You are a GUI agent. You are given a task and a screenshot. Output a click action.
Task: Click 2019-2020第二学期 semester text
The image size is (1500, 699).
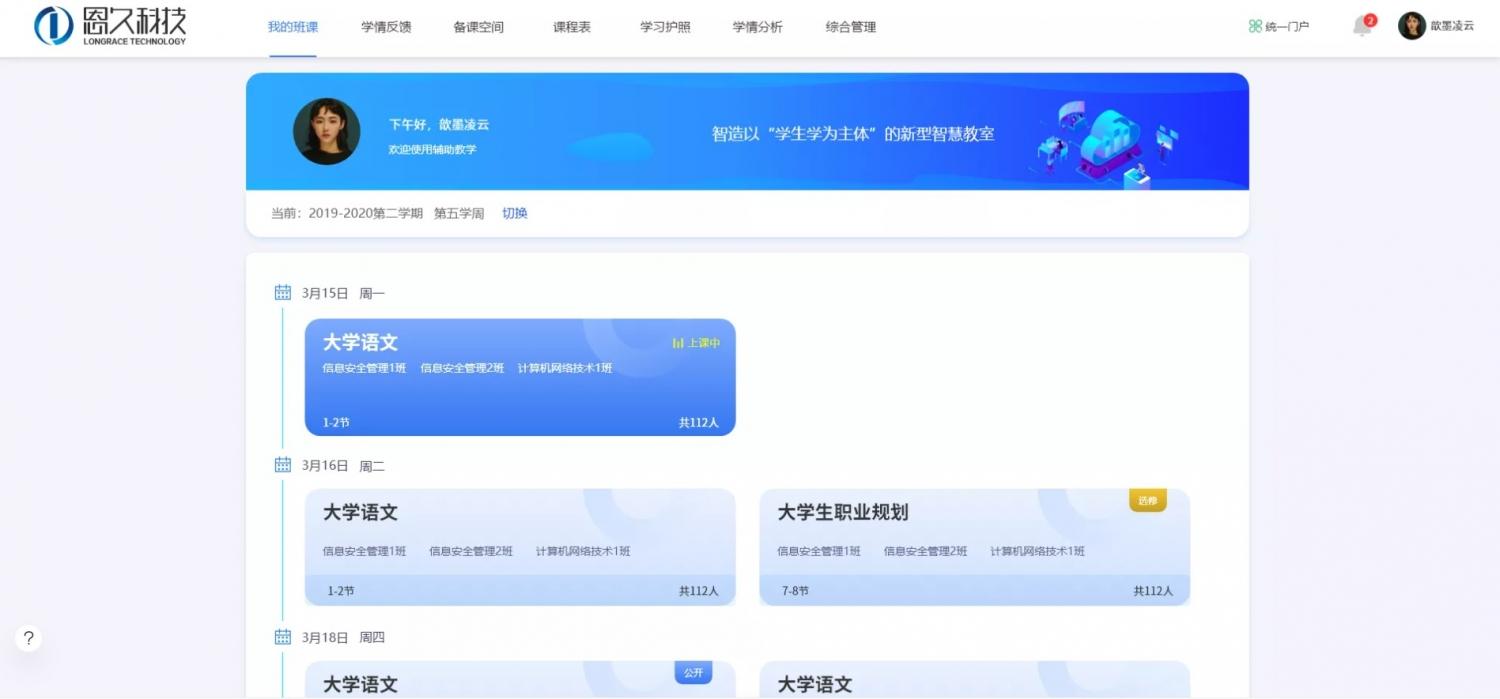click(366, 213)
